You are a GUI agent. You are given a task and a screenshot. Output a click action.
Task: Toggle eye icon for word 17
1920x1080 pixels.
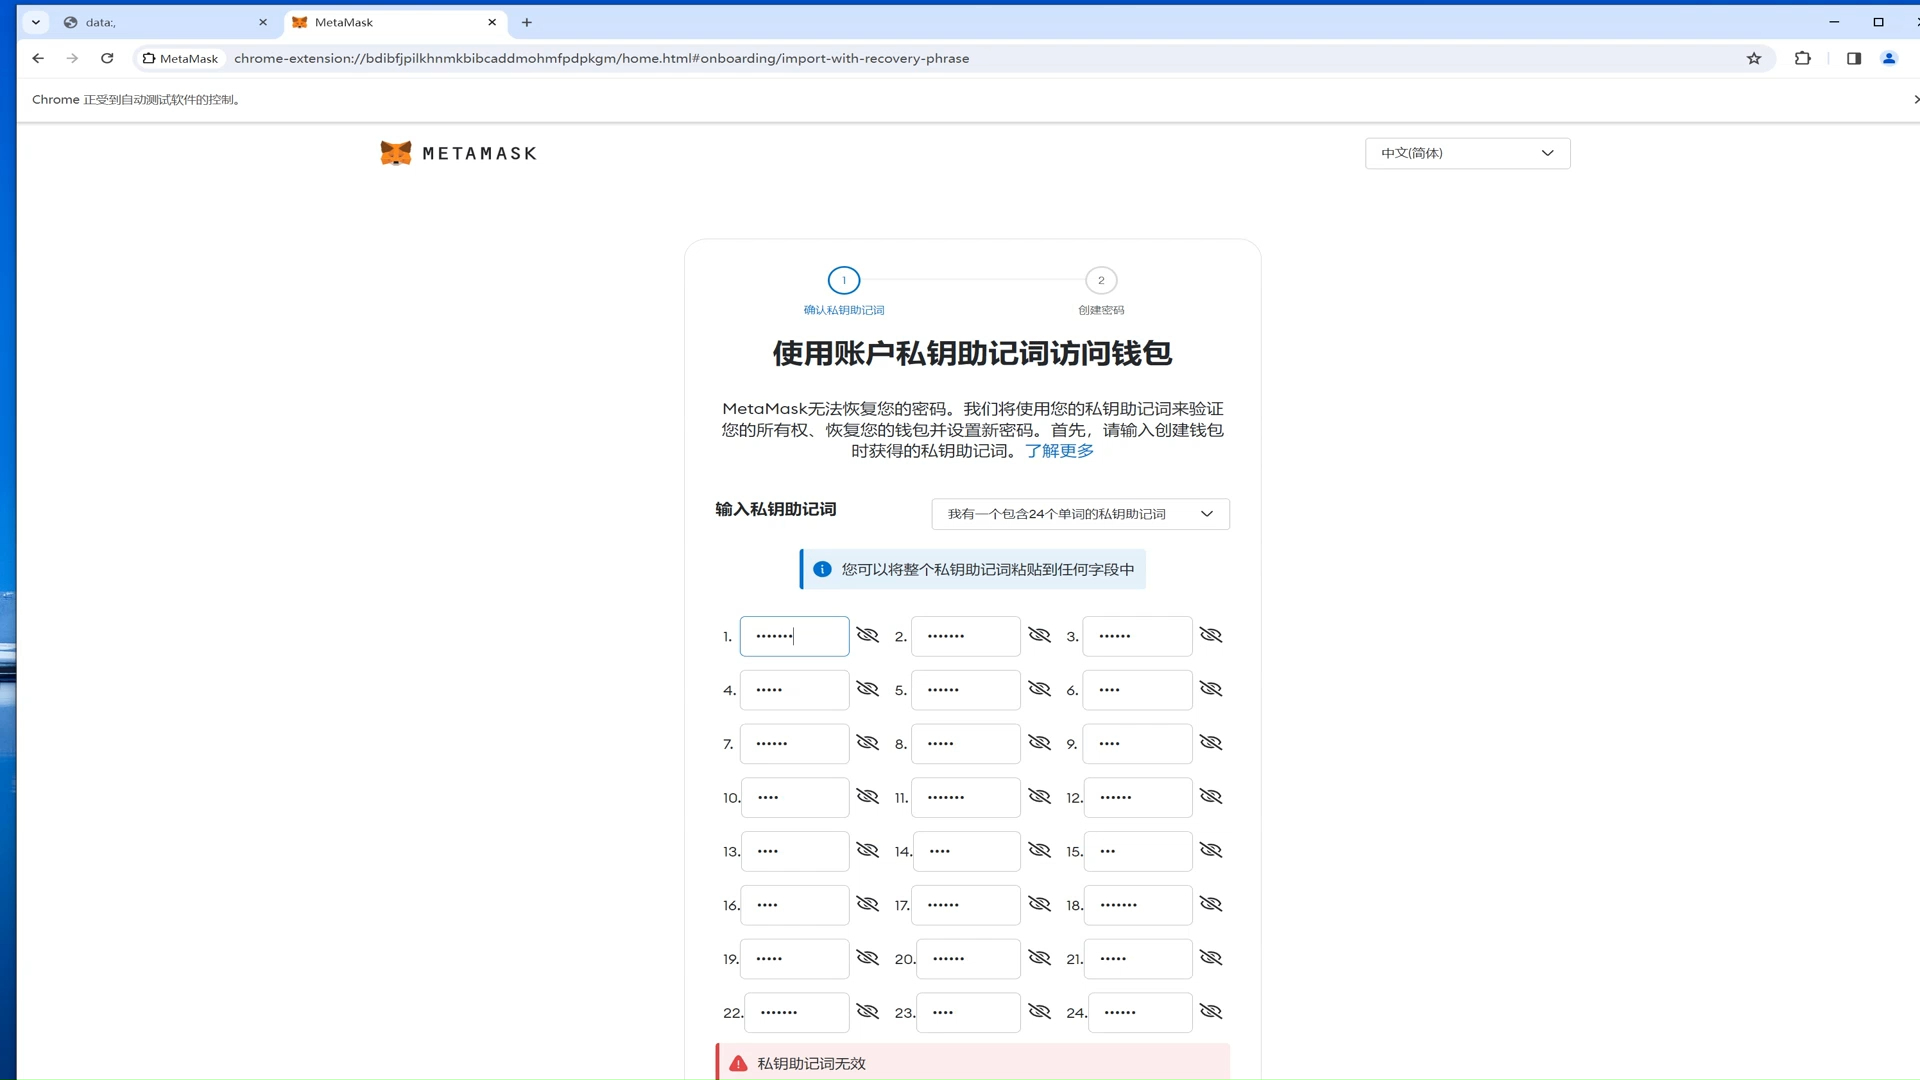point(1039,904)
